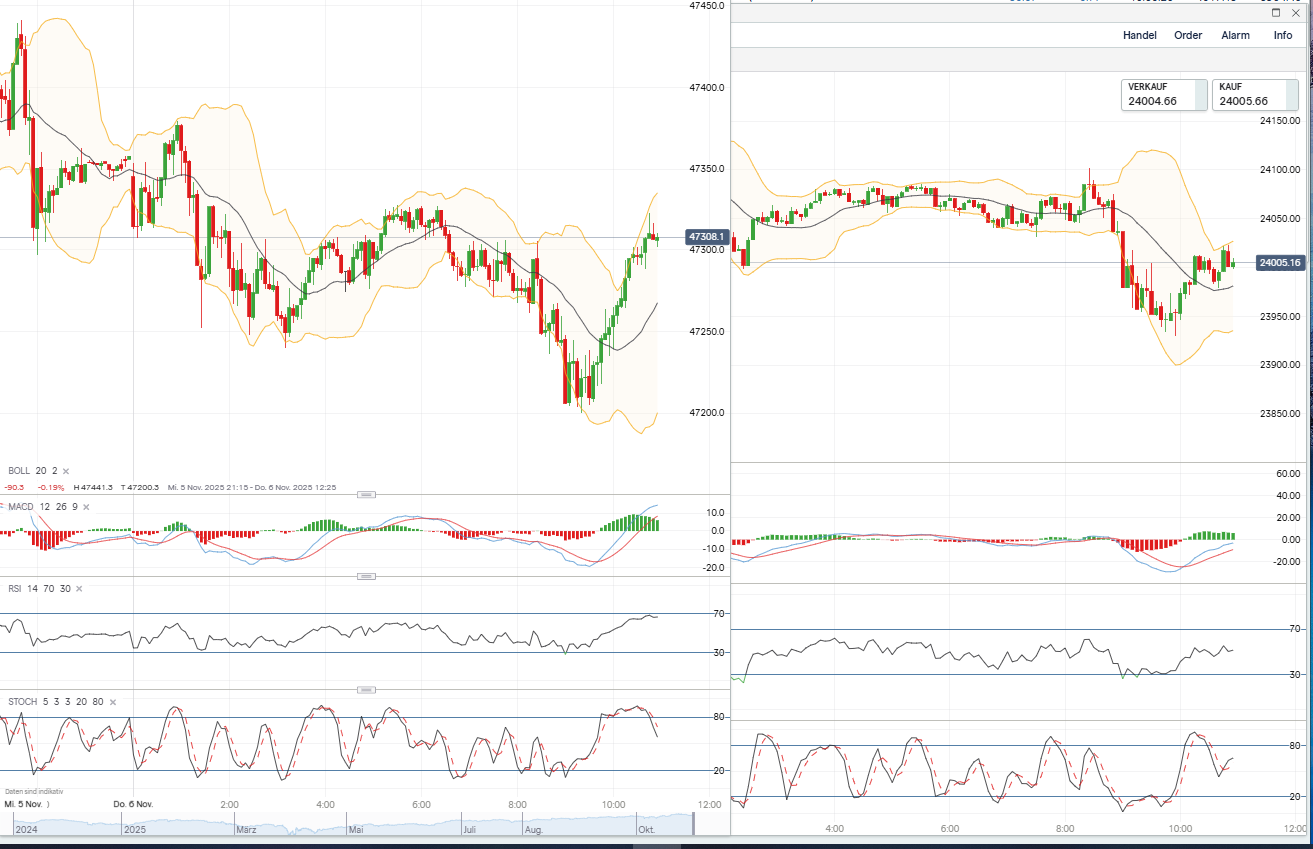The height and width of the screenshot is (849, 1313).
Task: Open the Handel tab
Action: coord(1139,35)
